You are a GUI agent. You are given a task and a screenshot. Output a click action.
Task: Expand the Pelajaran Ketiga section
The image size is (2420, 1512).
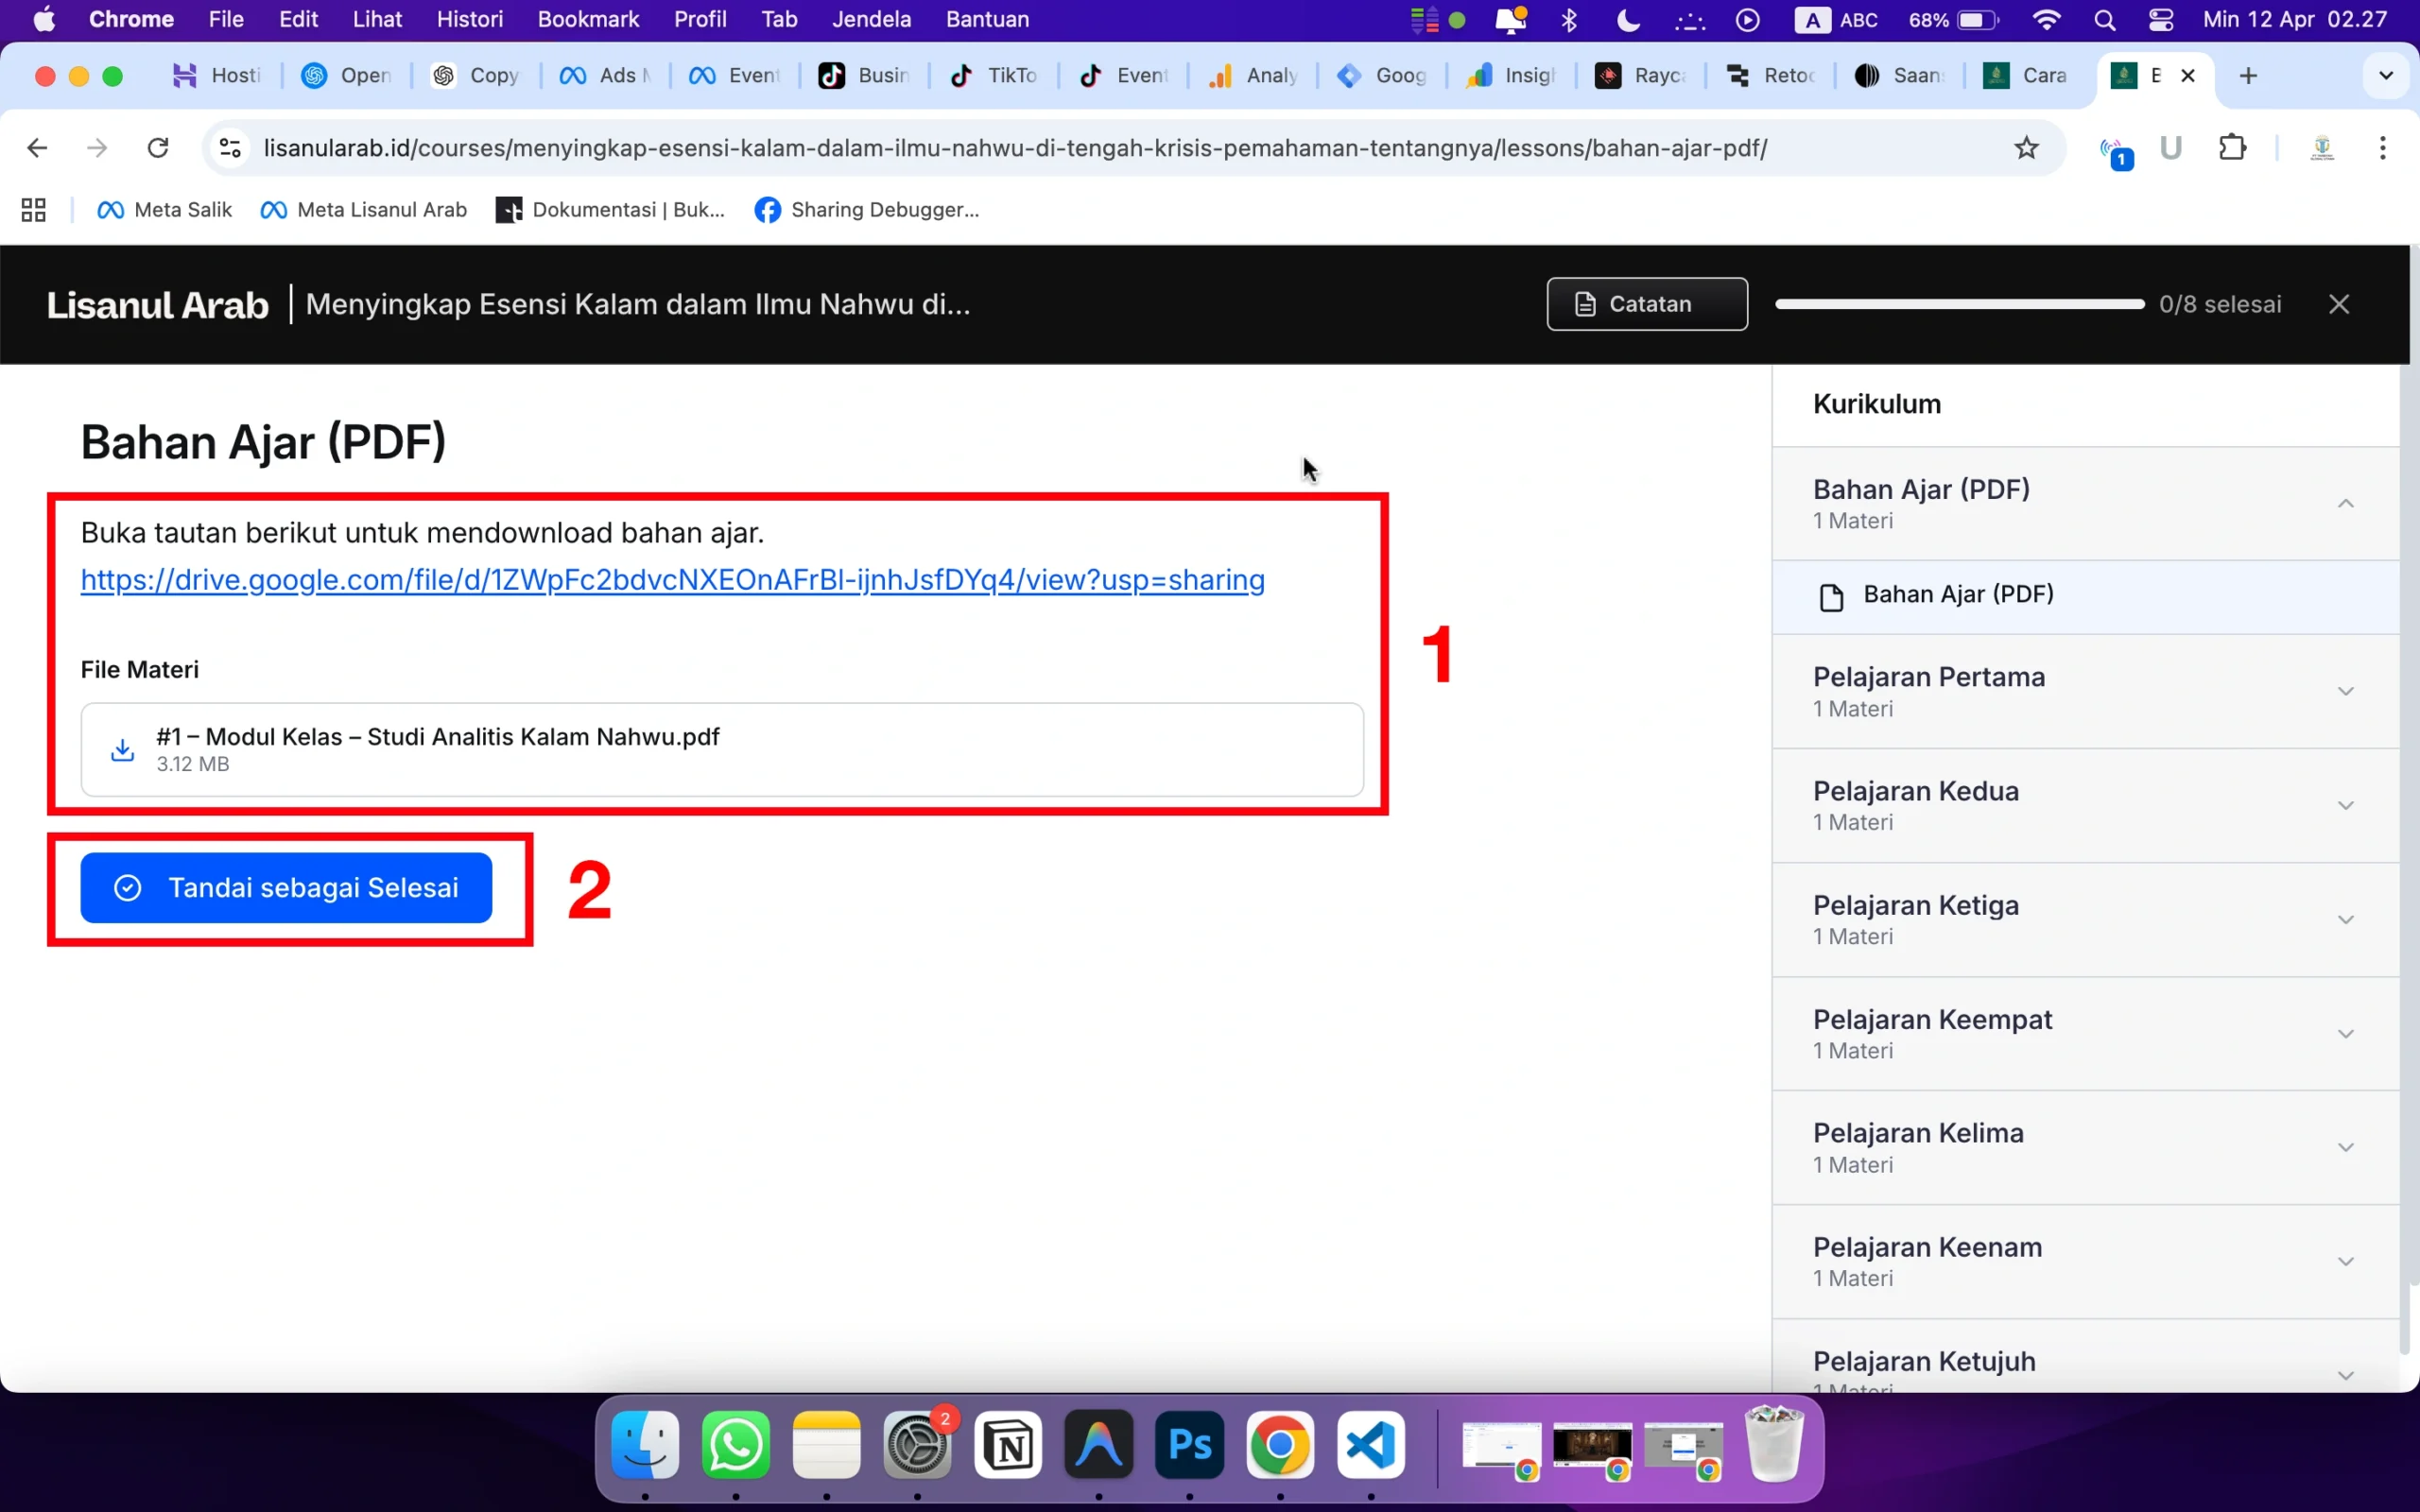2345,920
